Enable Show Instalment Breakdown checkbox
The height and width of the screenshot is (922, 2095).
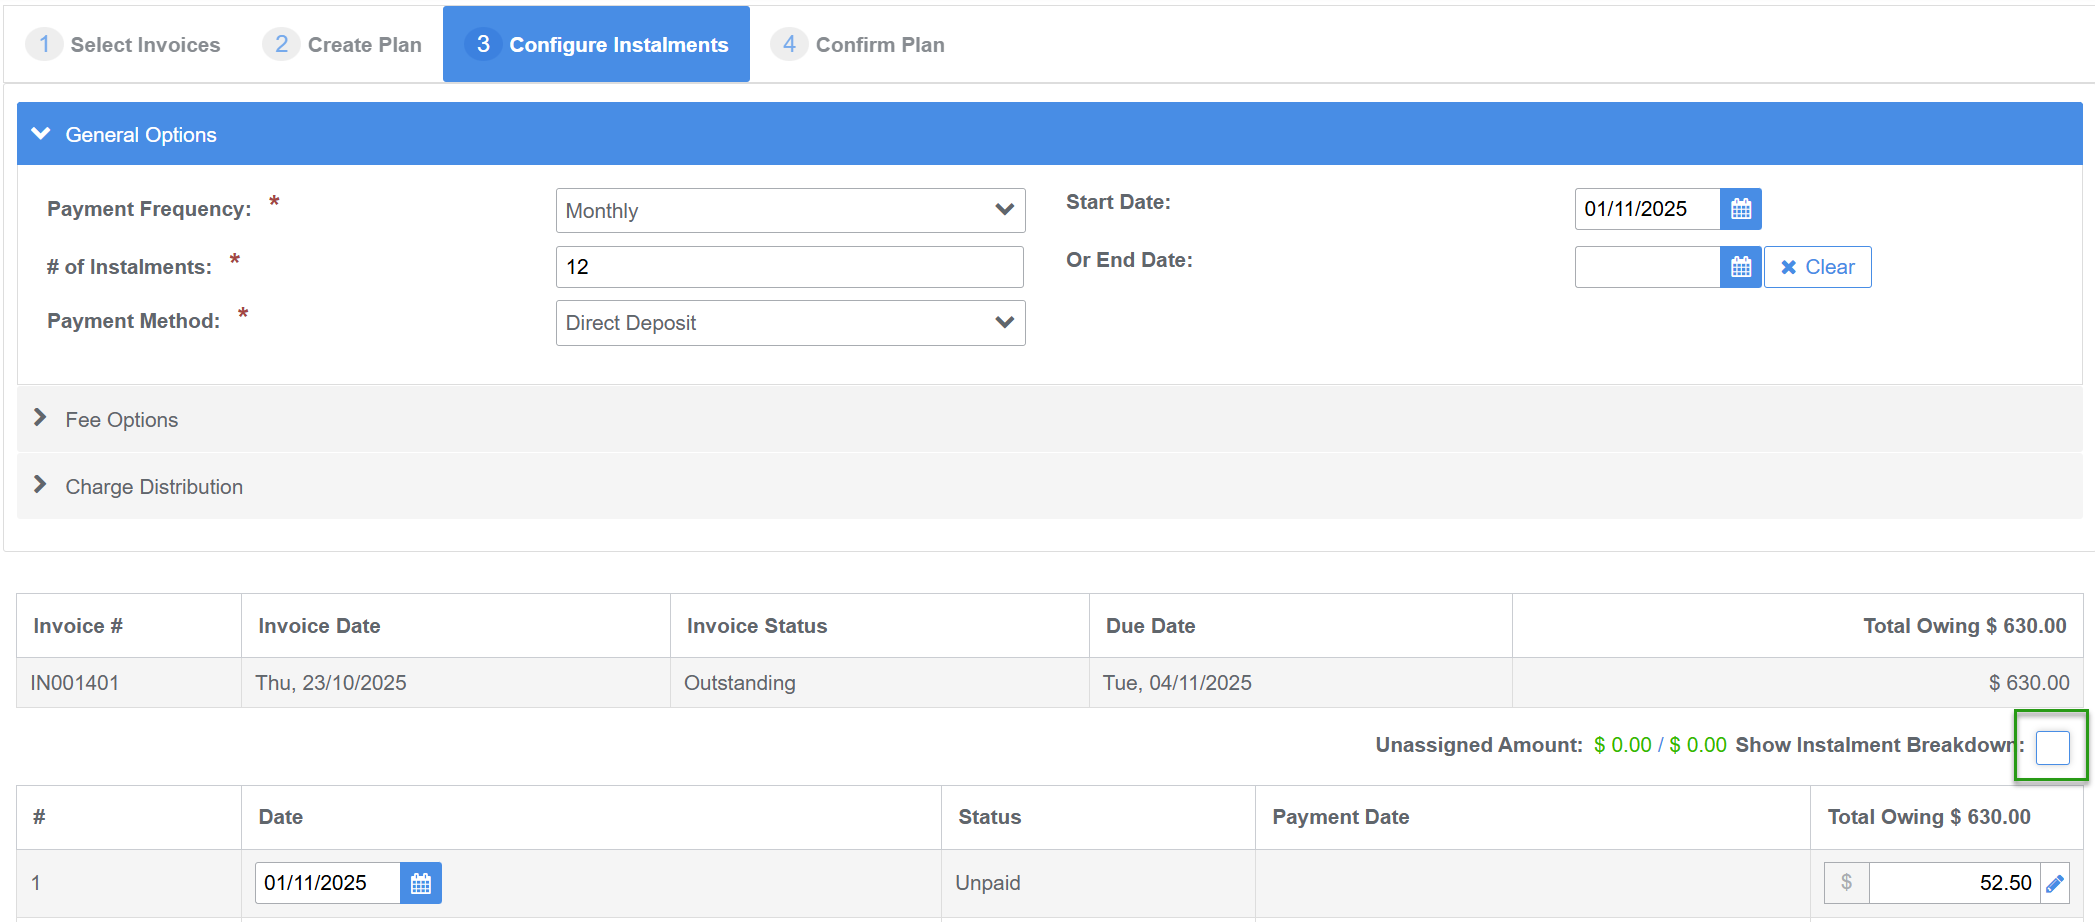2052,747
